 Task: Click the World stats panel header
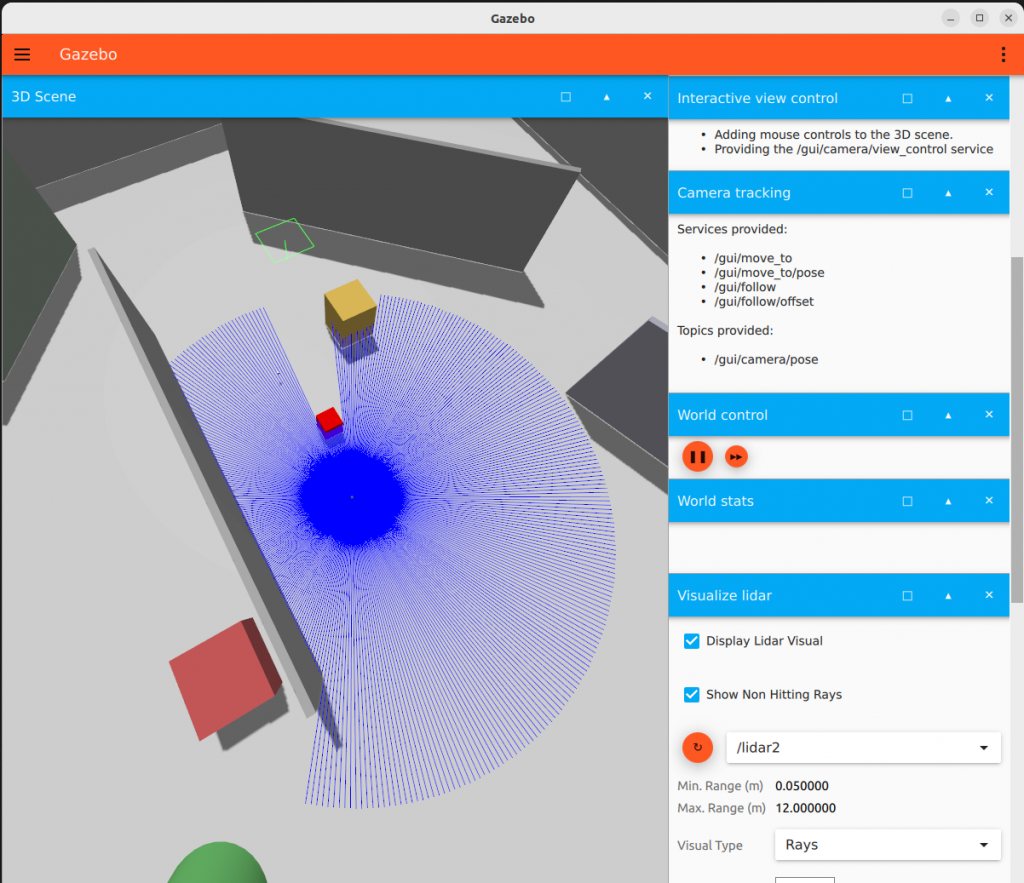pyautogui.click(x=780, y=501)
